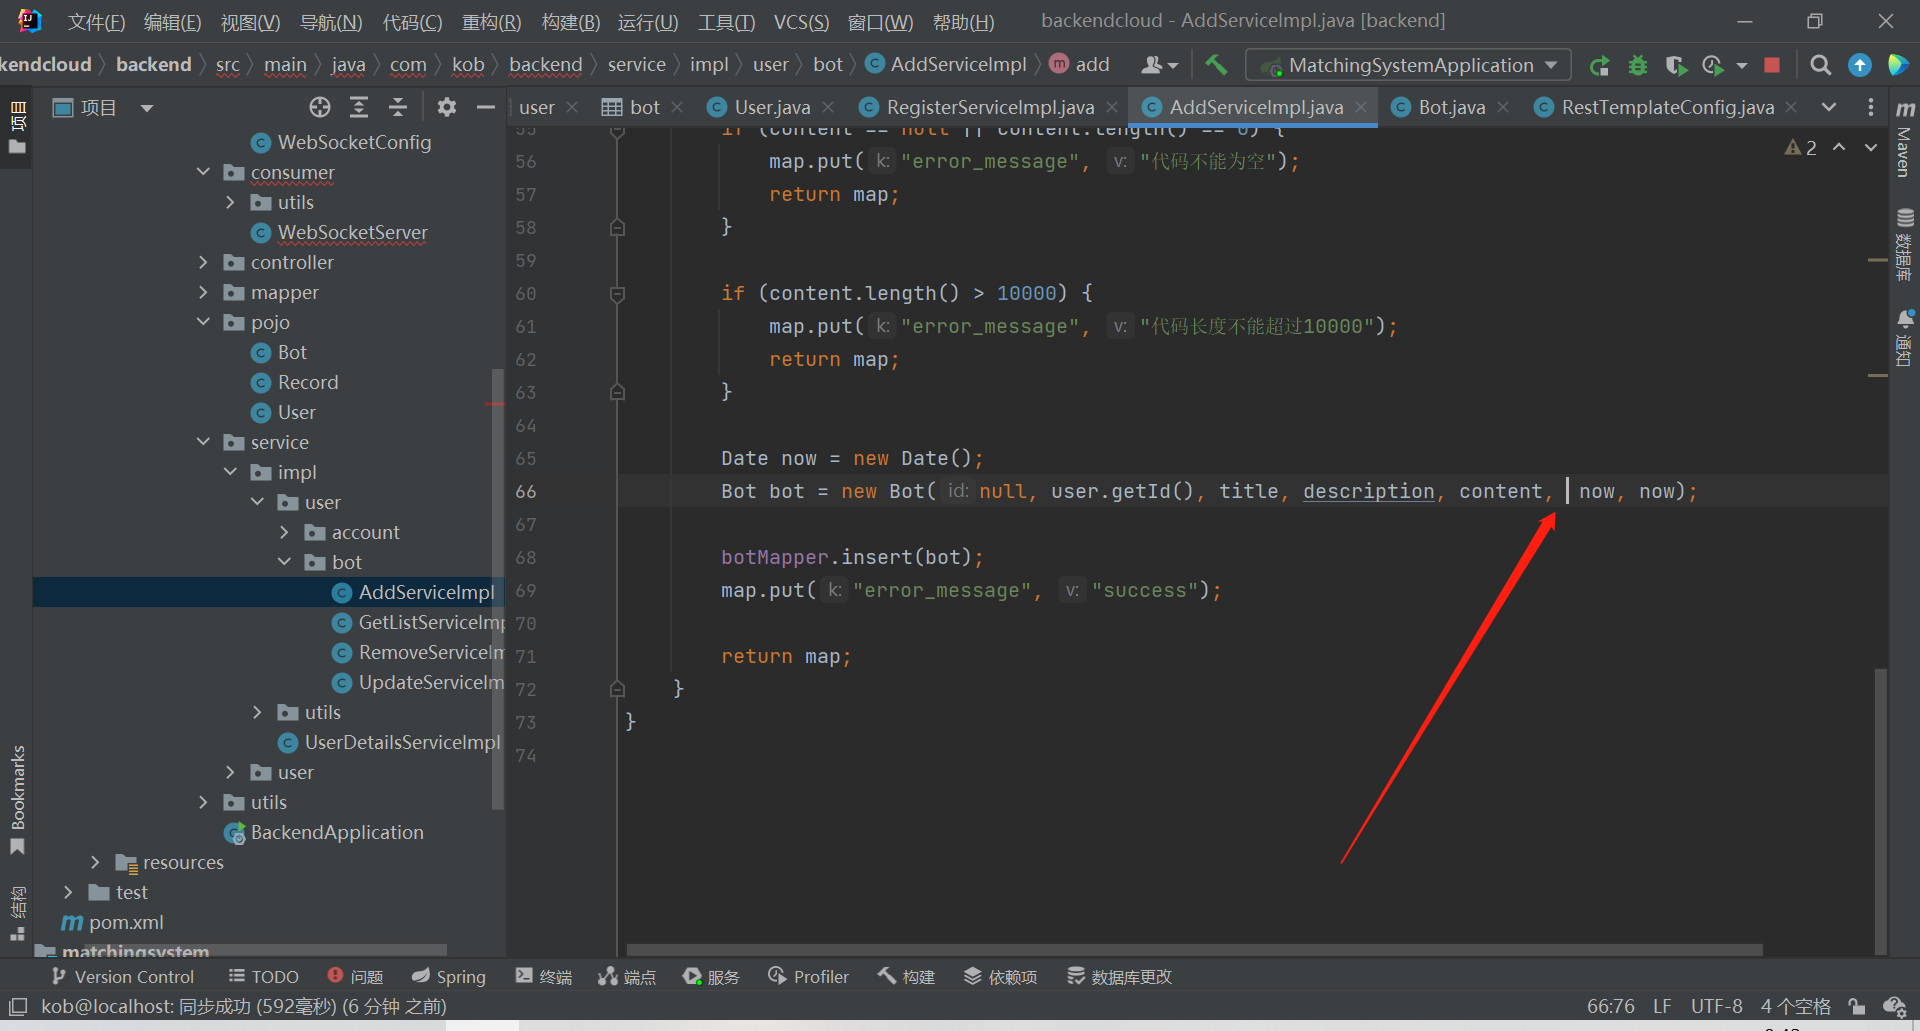The width and height of the screenshot is (1920, 1031).
Task: Open the Bookmarks tool window
Action: coord(17,800)
